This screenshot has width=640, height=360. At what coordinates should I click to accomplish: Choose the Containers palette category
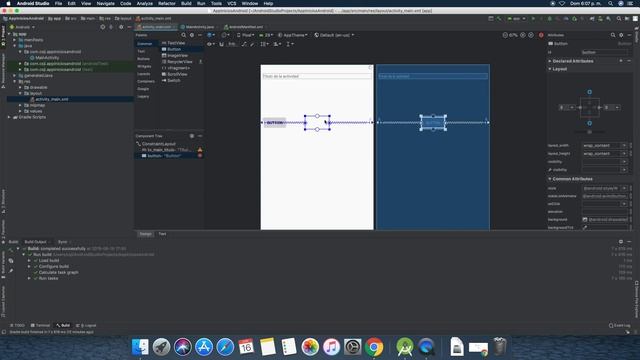tap(146, 82)
